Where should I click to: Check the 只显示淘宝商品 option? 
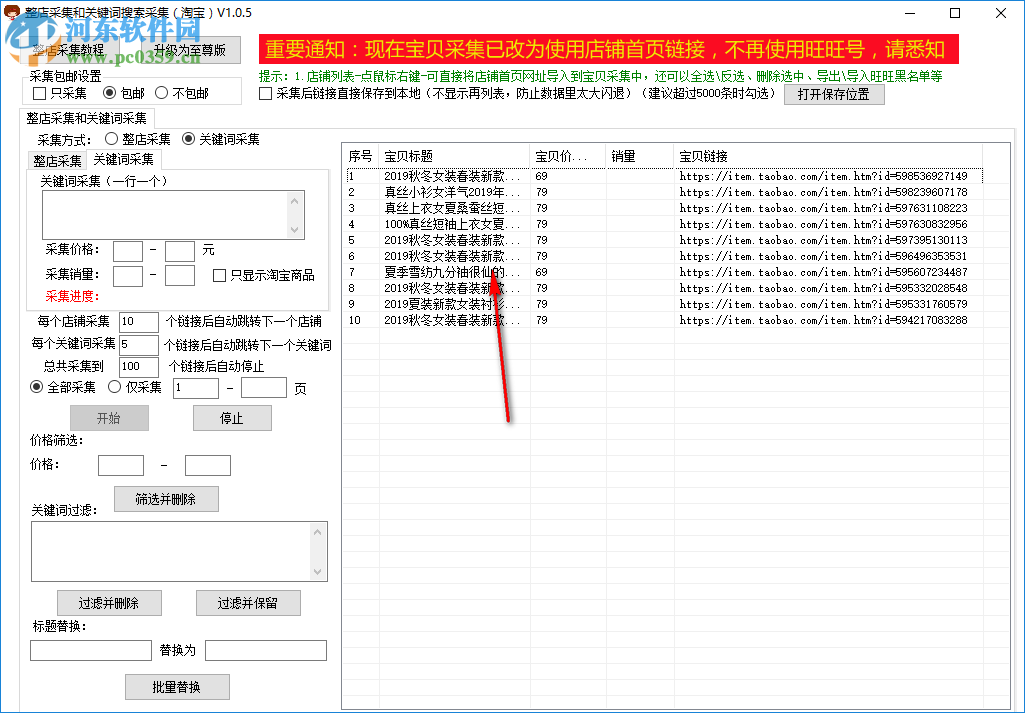tap(218, 276)
